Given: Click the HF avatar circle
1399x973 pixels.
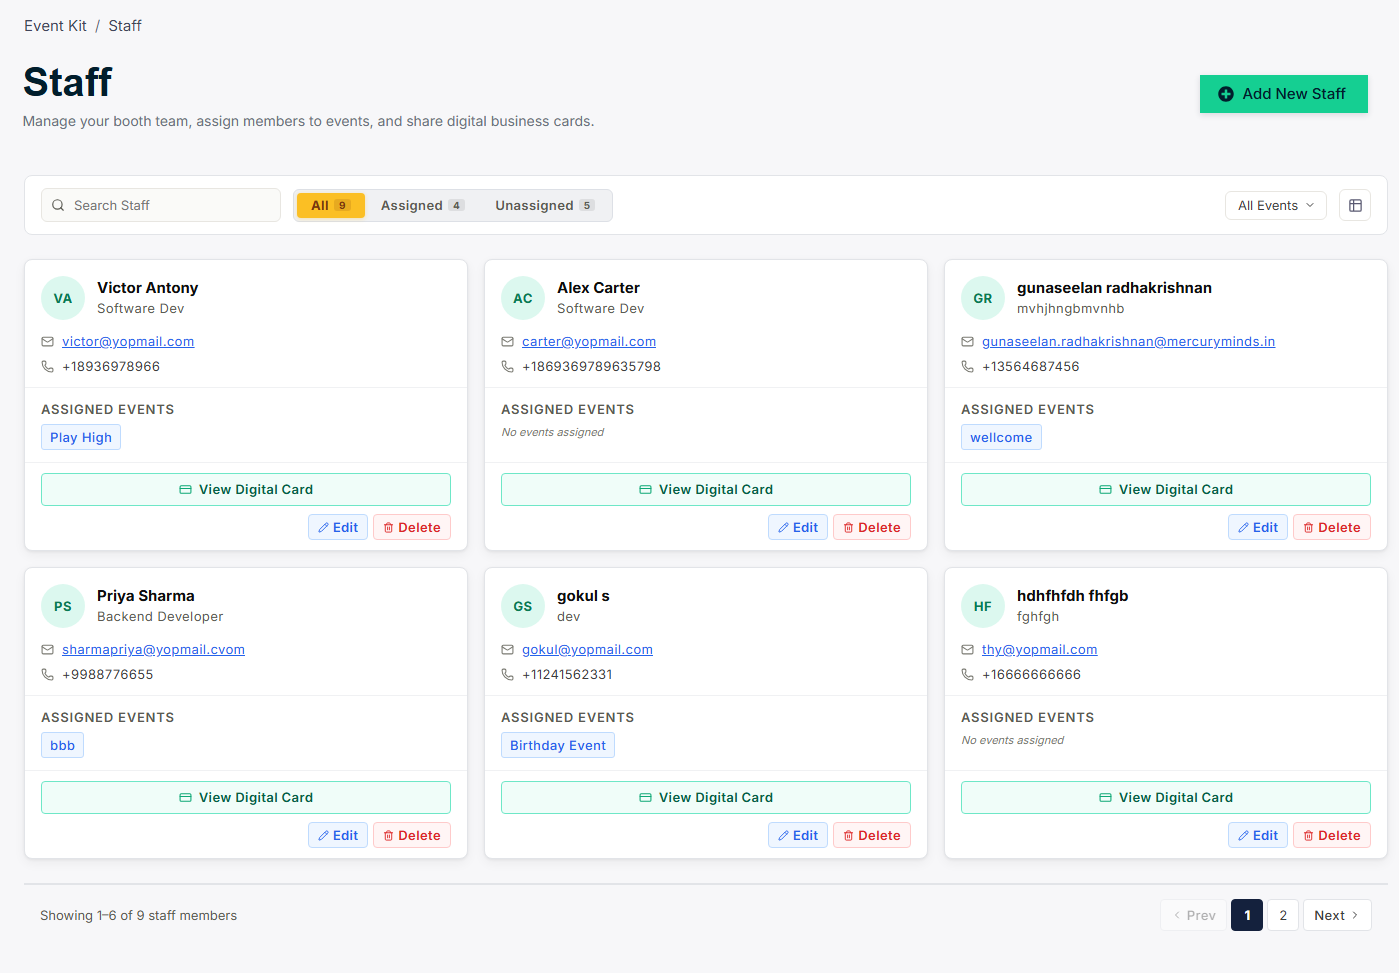Looking at the screenshot, I should (x=983, y=606).
